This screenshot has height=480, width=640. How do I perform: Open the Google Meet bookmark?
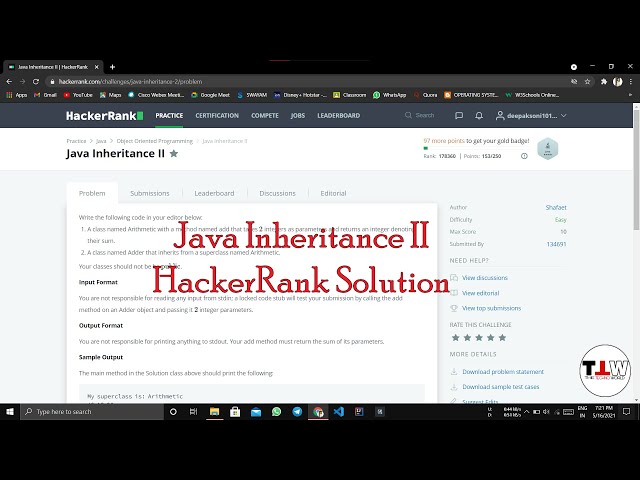point(211,95)
